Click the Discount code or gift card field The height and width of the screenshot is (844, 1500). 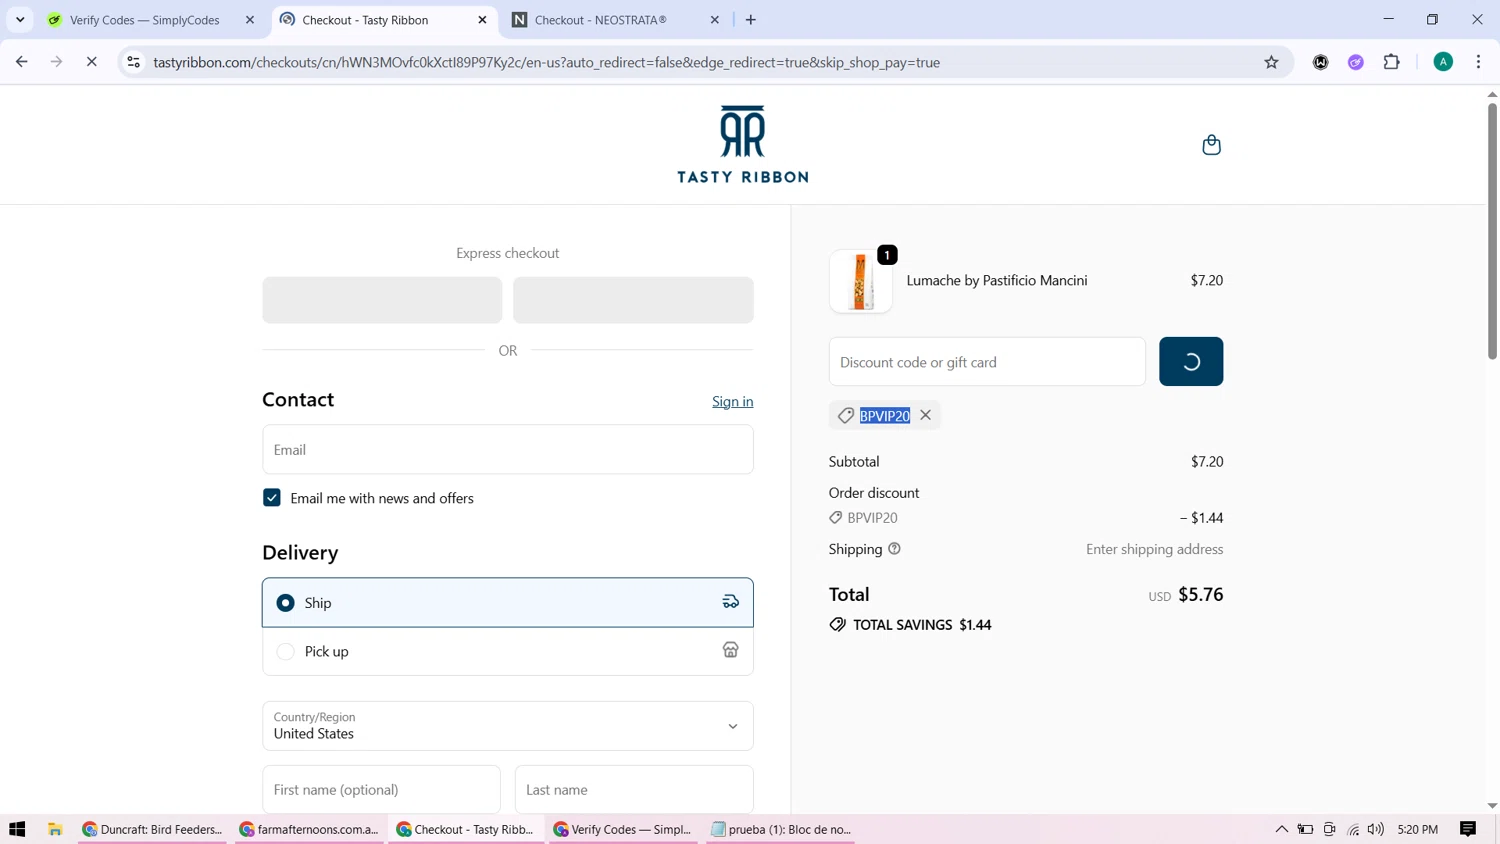coord(987,361)
